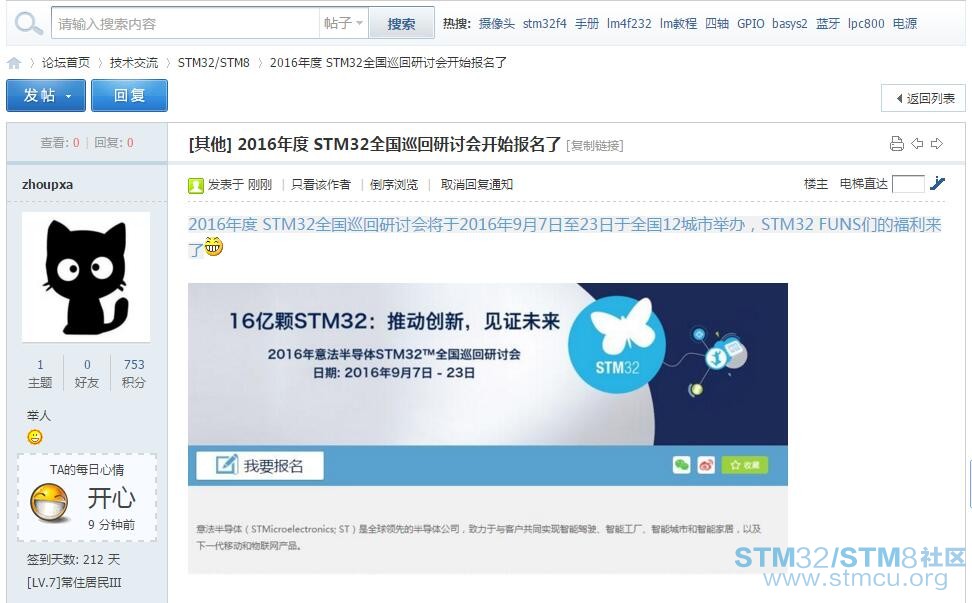972x603 pixels.
Task: Open zhoupxa's black cat avatar
Action: (86, 277)
